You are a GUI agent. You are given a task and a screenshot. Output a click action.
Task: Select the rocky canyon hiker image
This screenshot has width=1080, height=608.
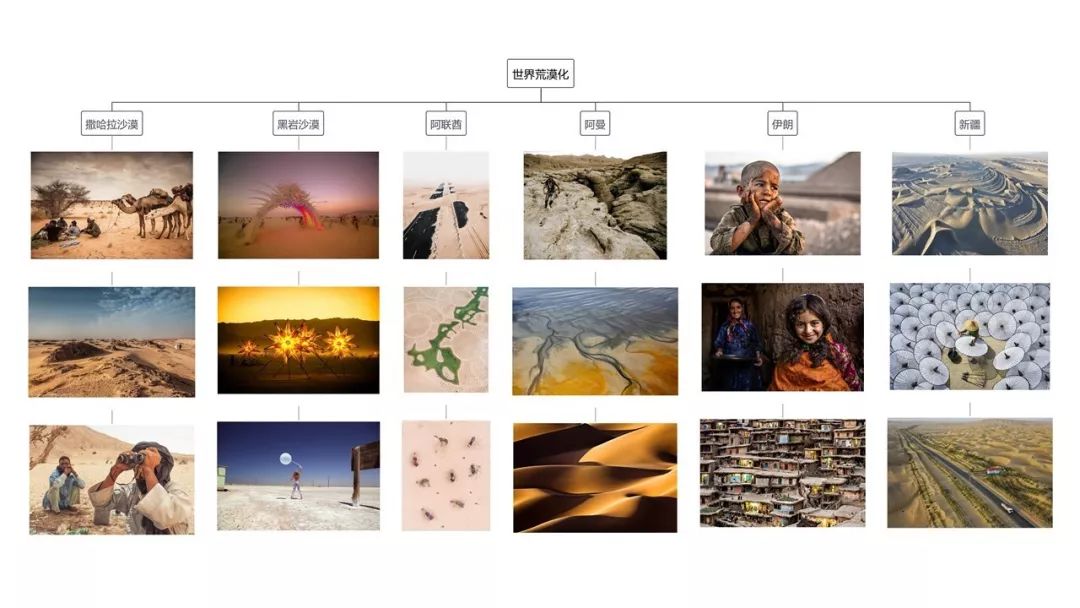595,205
